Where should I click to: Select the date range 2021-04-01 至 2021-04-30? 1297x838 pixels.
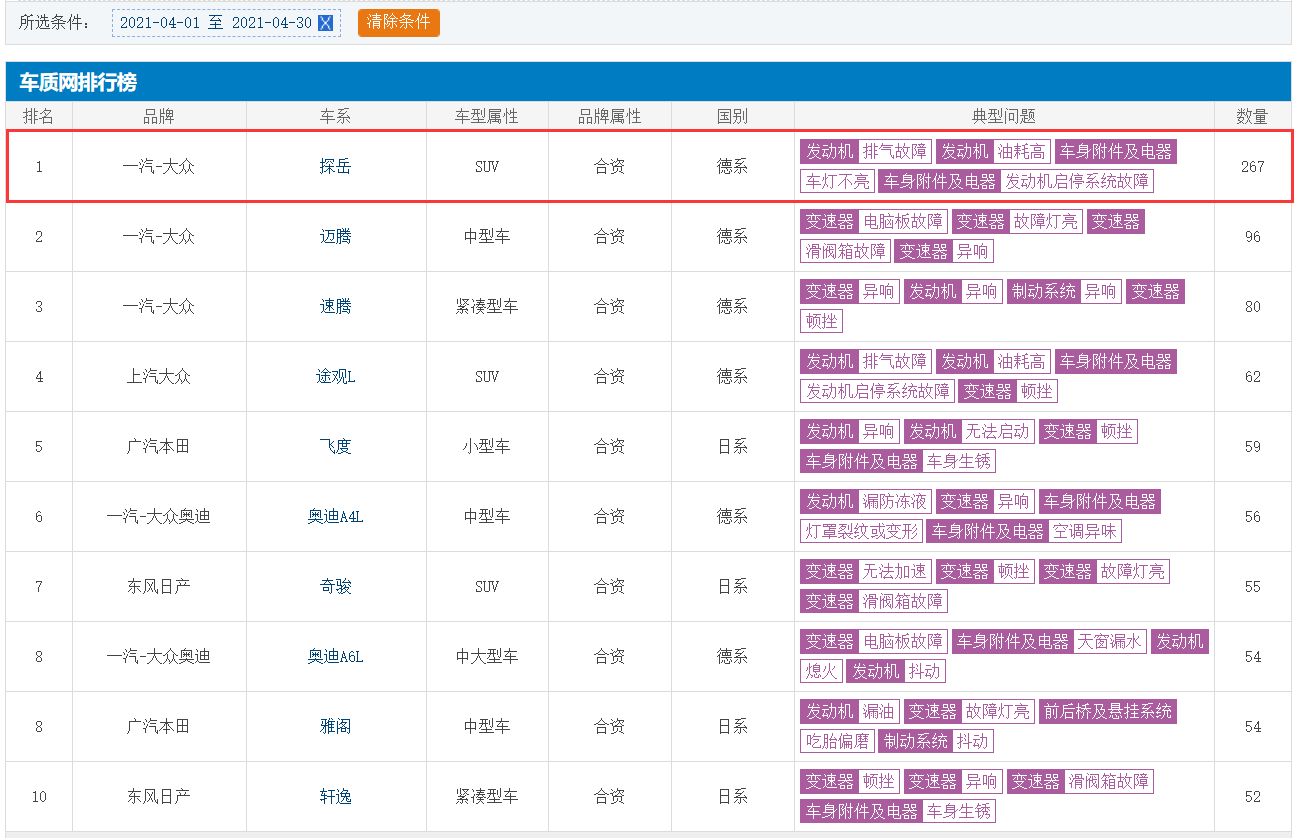[x=216, y=23]
